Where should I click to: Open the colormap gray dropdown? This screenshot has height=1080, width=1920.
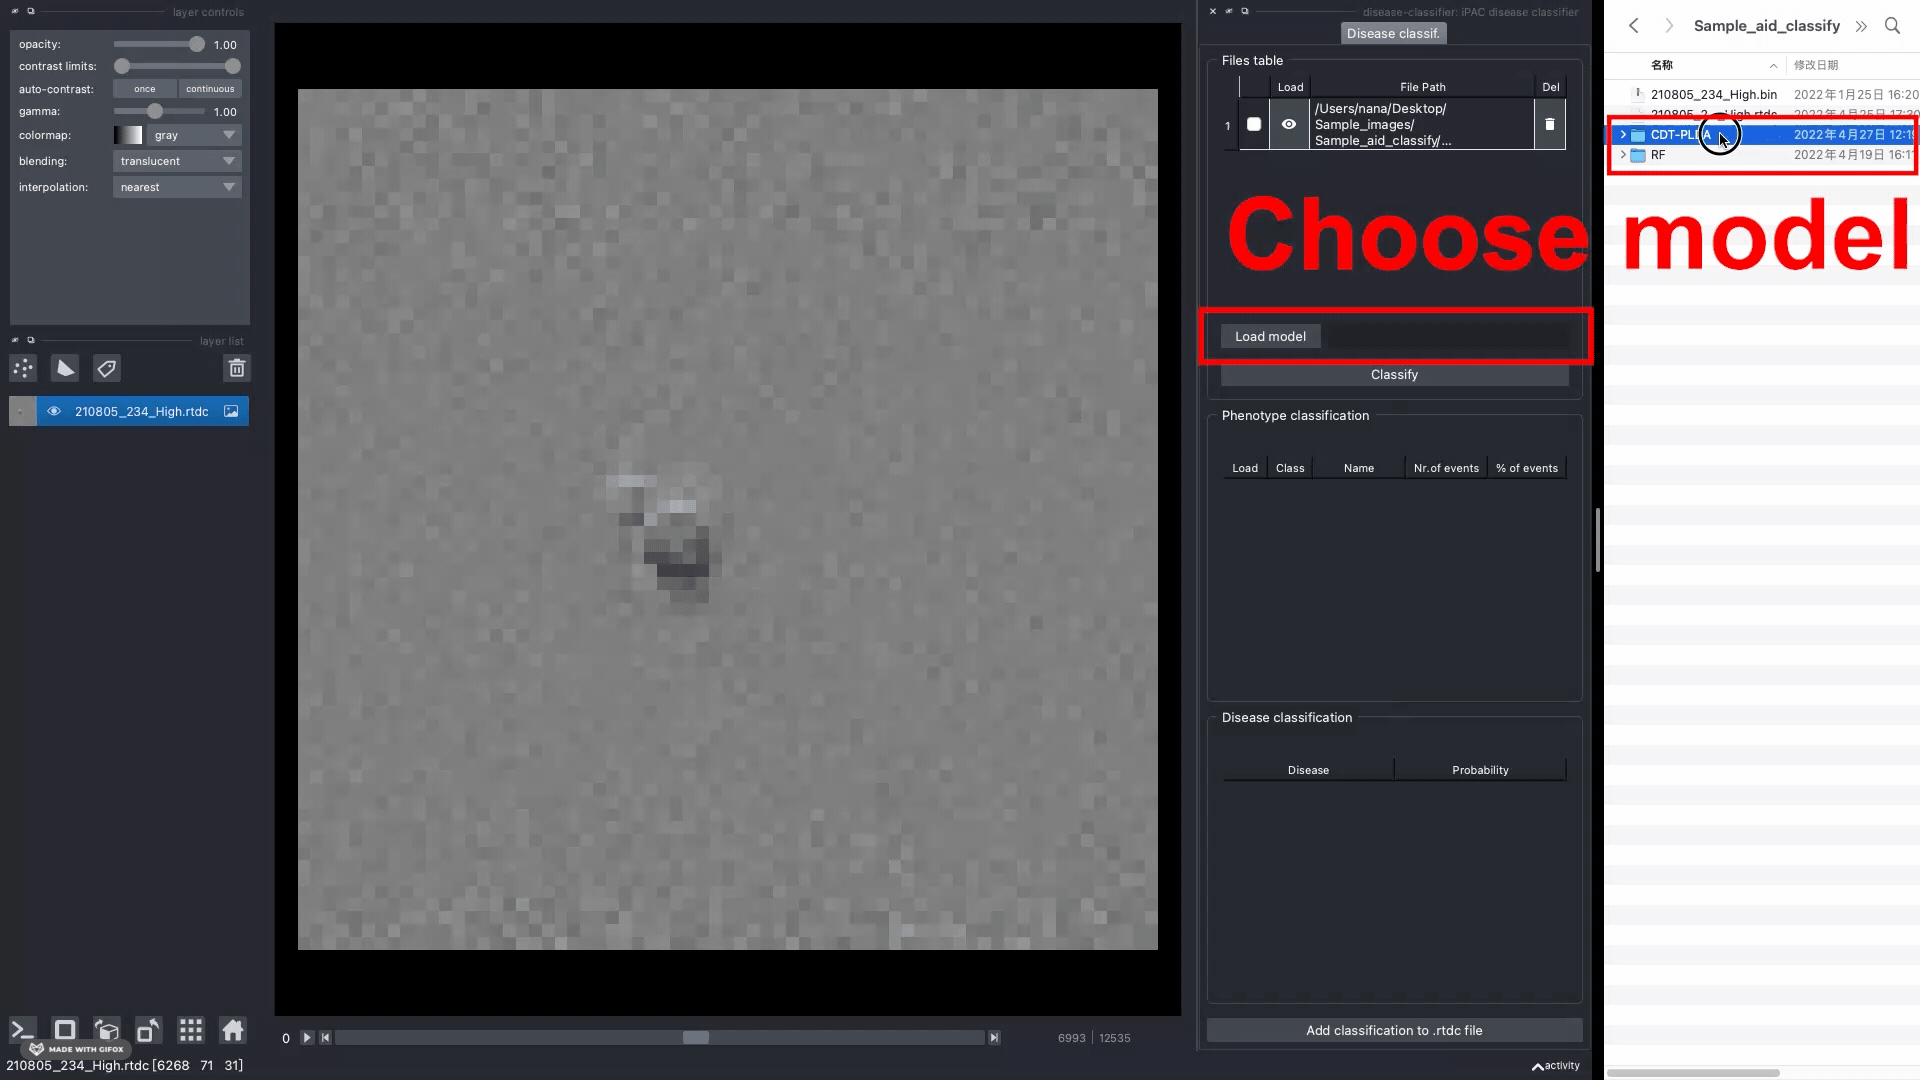click(x=195, y=135)
